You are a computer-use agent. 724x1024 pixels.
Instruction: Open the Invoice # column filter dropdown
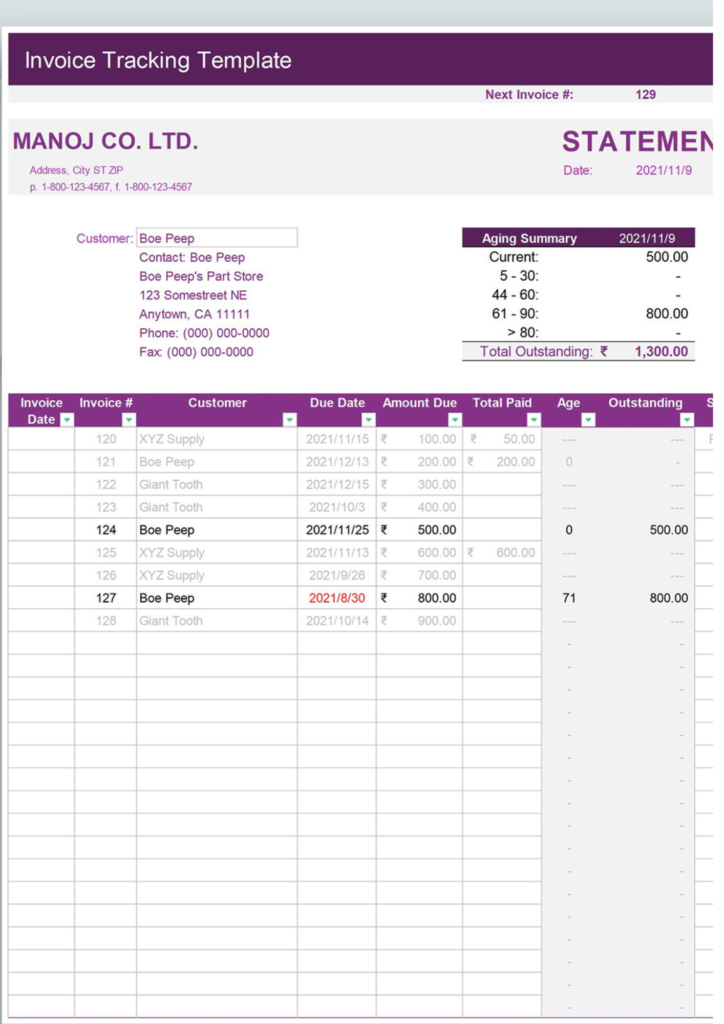tap(129, 420)
